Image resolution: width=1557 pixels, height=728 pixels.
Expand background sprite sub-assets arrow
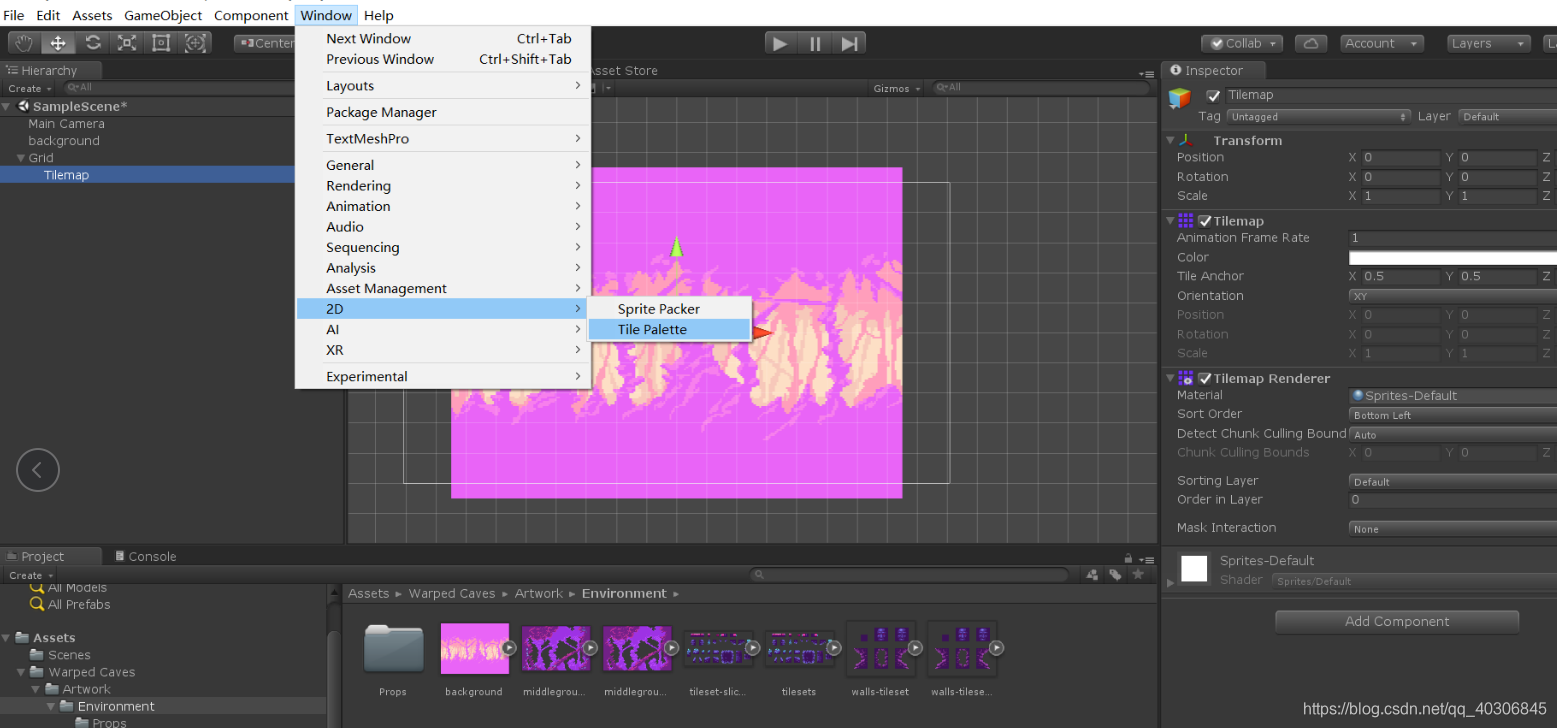508,648
